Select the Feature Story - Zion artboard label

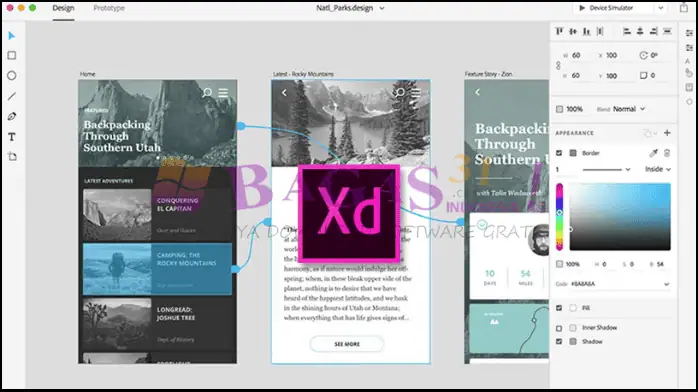(488, 74)
